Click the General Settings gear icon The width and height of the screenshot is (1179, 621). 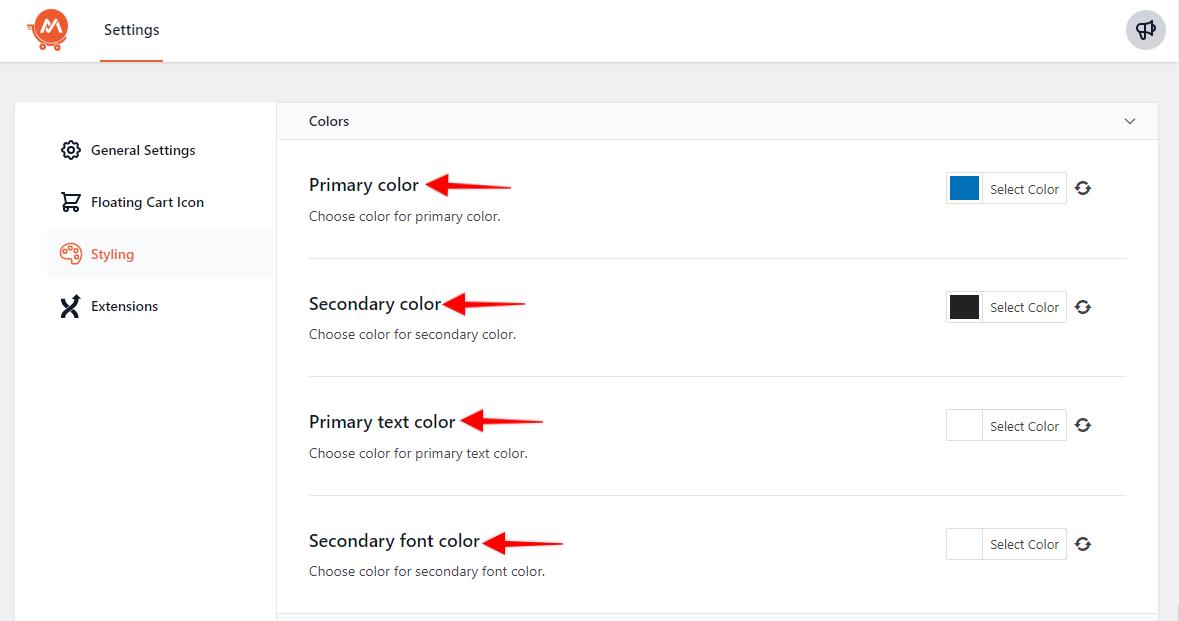tap(70, 150)
